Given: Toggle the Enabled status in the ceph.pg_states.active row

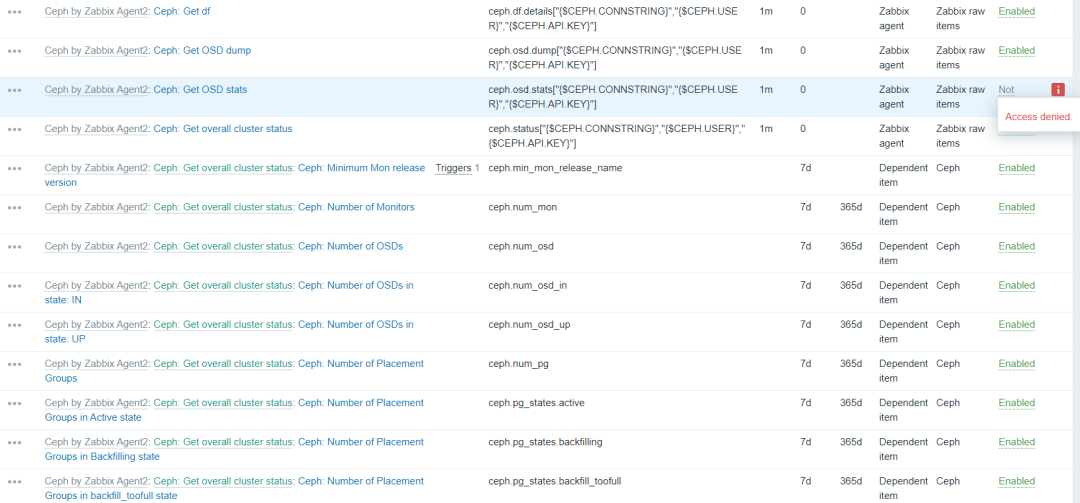Looking at the screenshot, I should pyautogui.click(x=1017, y=402).
